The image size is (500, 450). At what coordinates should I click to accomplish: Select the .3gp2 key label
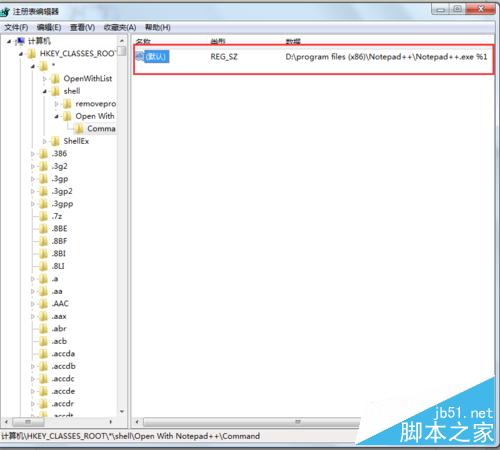tap(62, 191)
